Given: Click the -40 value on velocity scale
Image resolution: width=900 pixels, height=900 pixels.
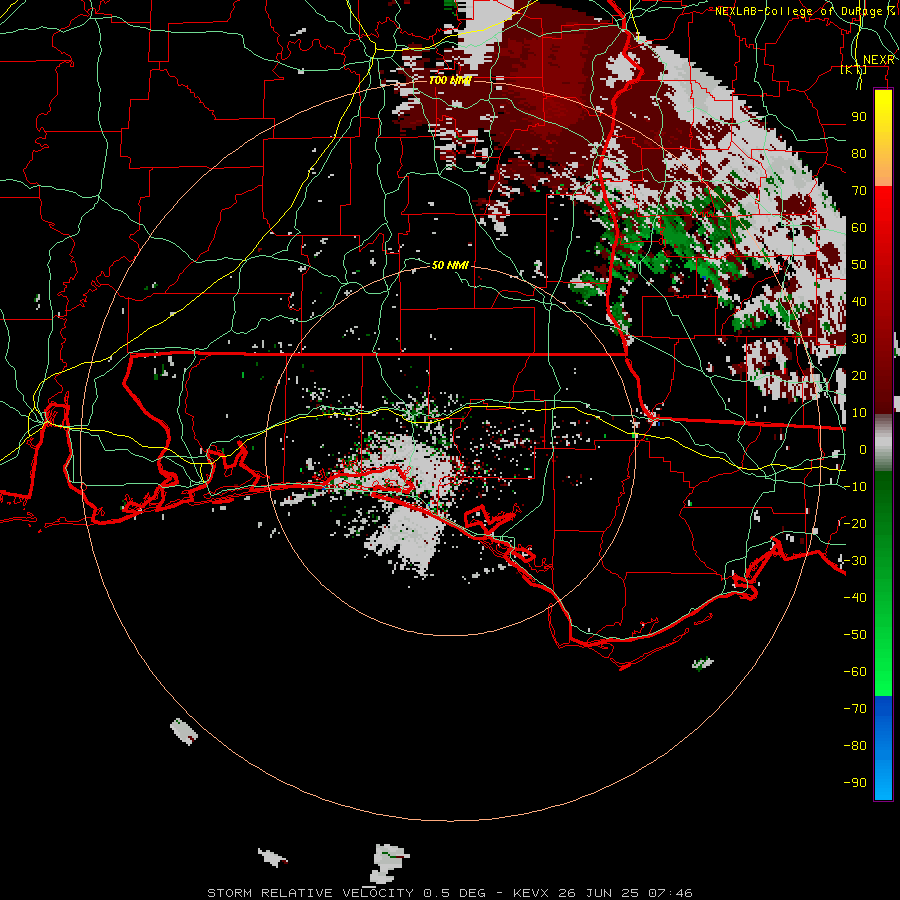Looking at the screenshot, I should 855,598.
